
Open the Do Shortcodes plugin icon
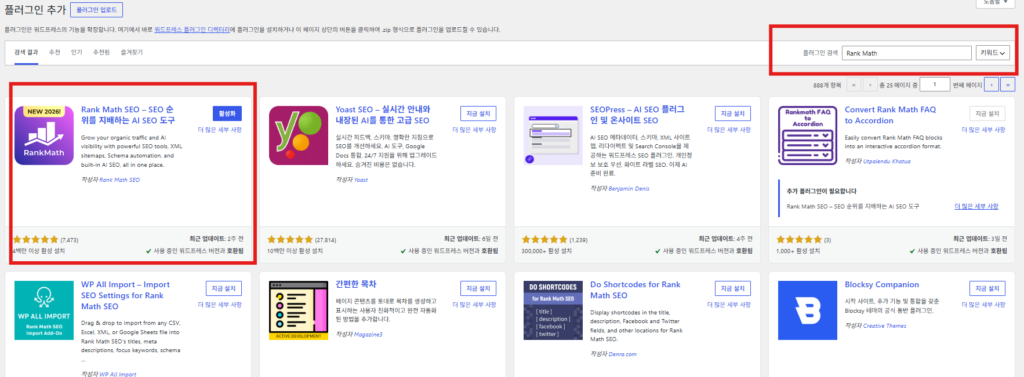tap(553, 310)
